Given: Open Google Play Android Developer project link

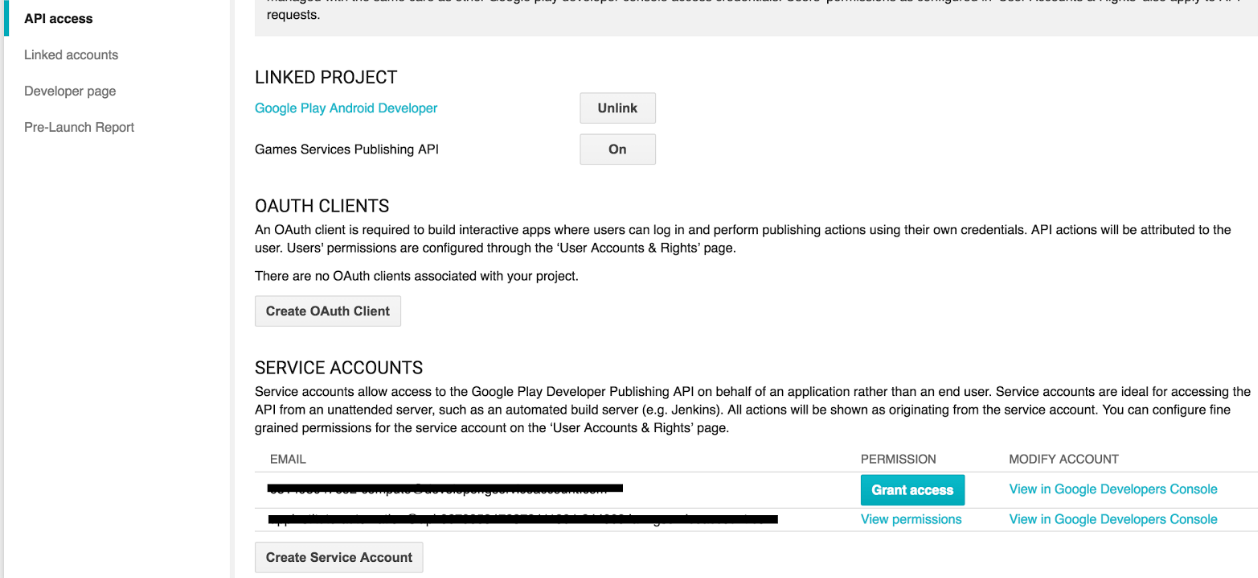Looking at the screenshot, I should 346,108.
